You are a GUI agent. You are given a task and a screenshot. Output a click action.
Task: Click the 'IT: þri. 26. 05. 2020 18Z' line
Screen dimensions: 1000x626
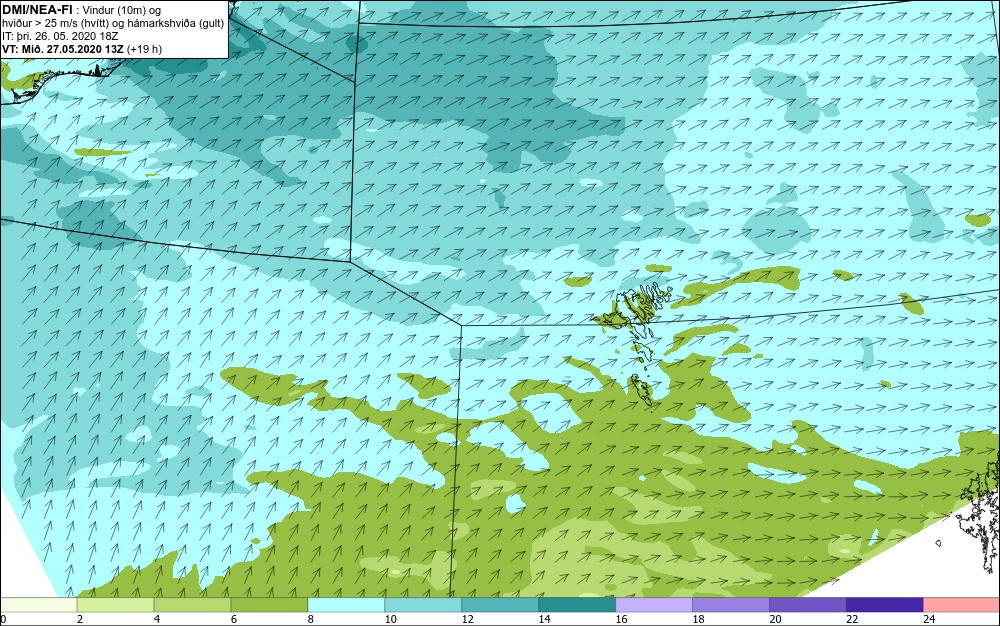click(x=60, y=36)
